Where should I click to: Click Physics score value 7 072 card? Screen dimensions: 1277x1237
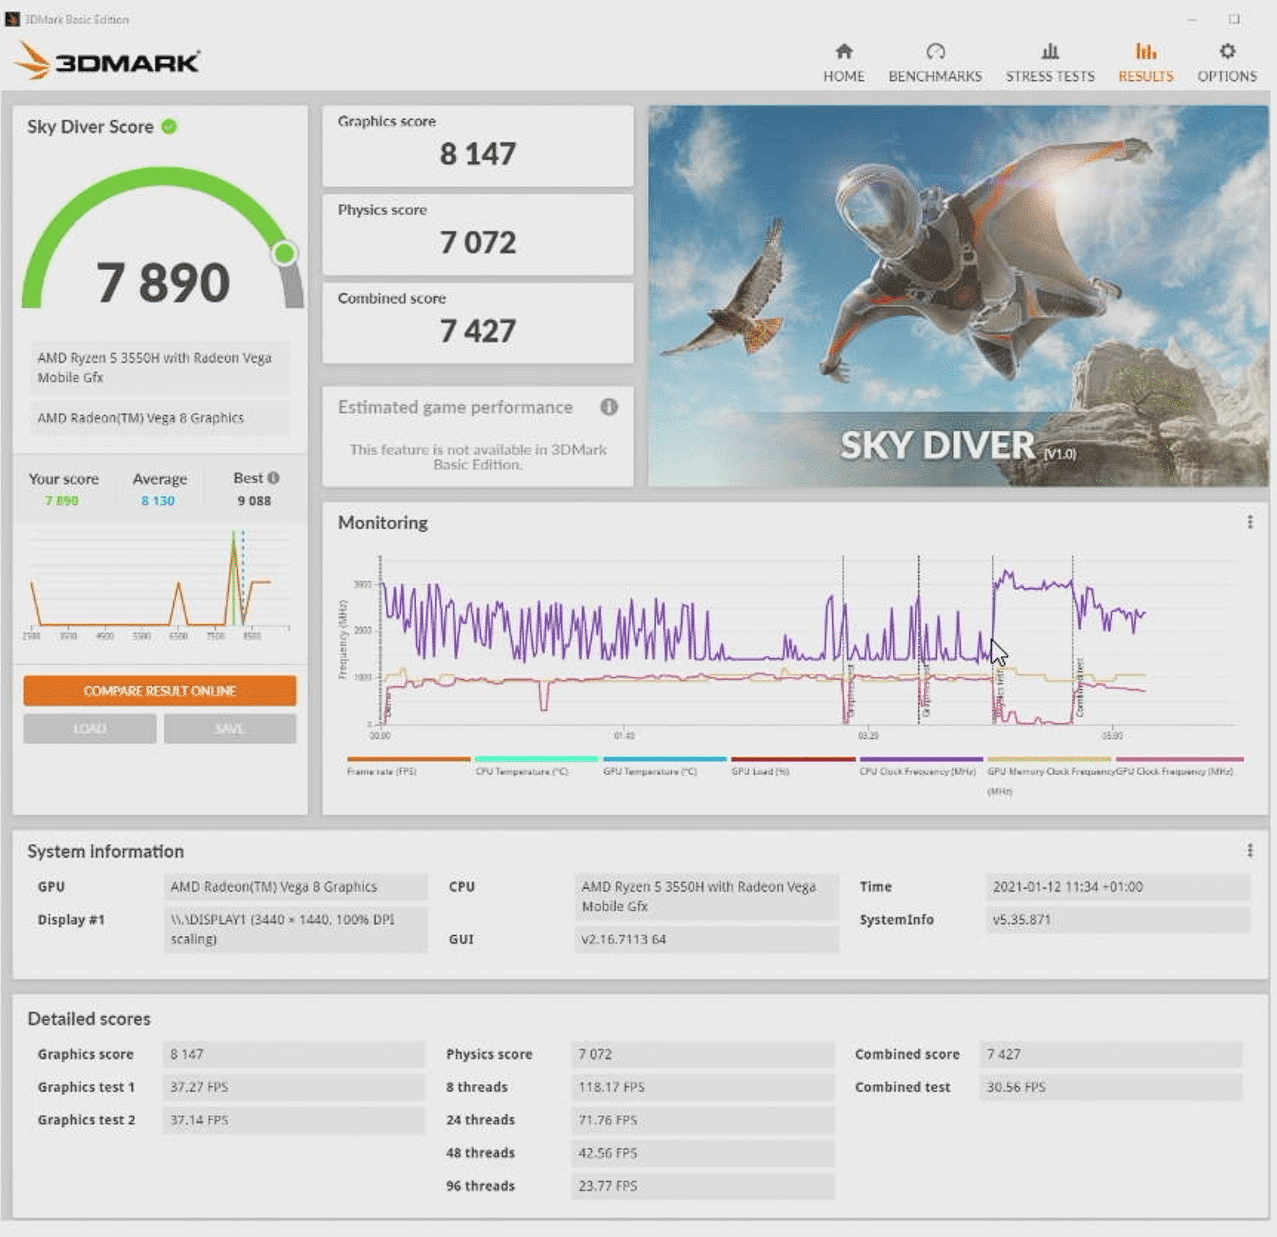(478, 234)
